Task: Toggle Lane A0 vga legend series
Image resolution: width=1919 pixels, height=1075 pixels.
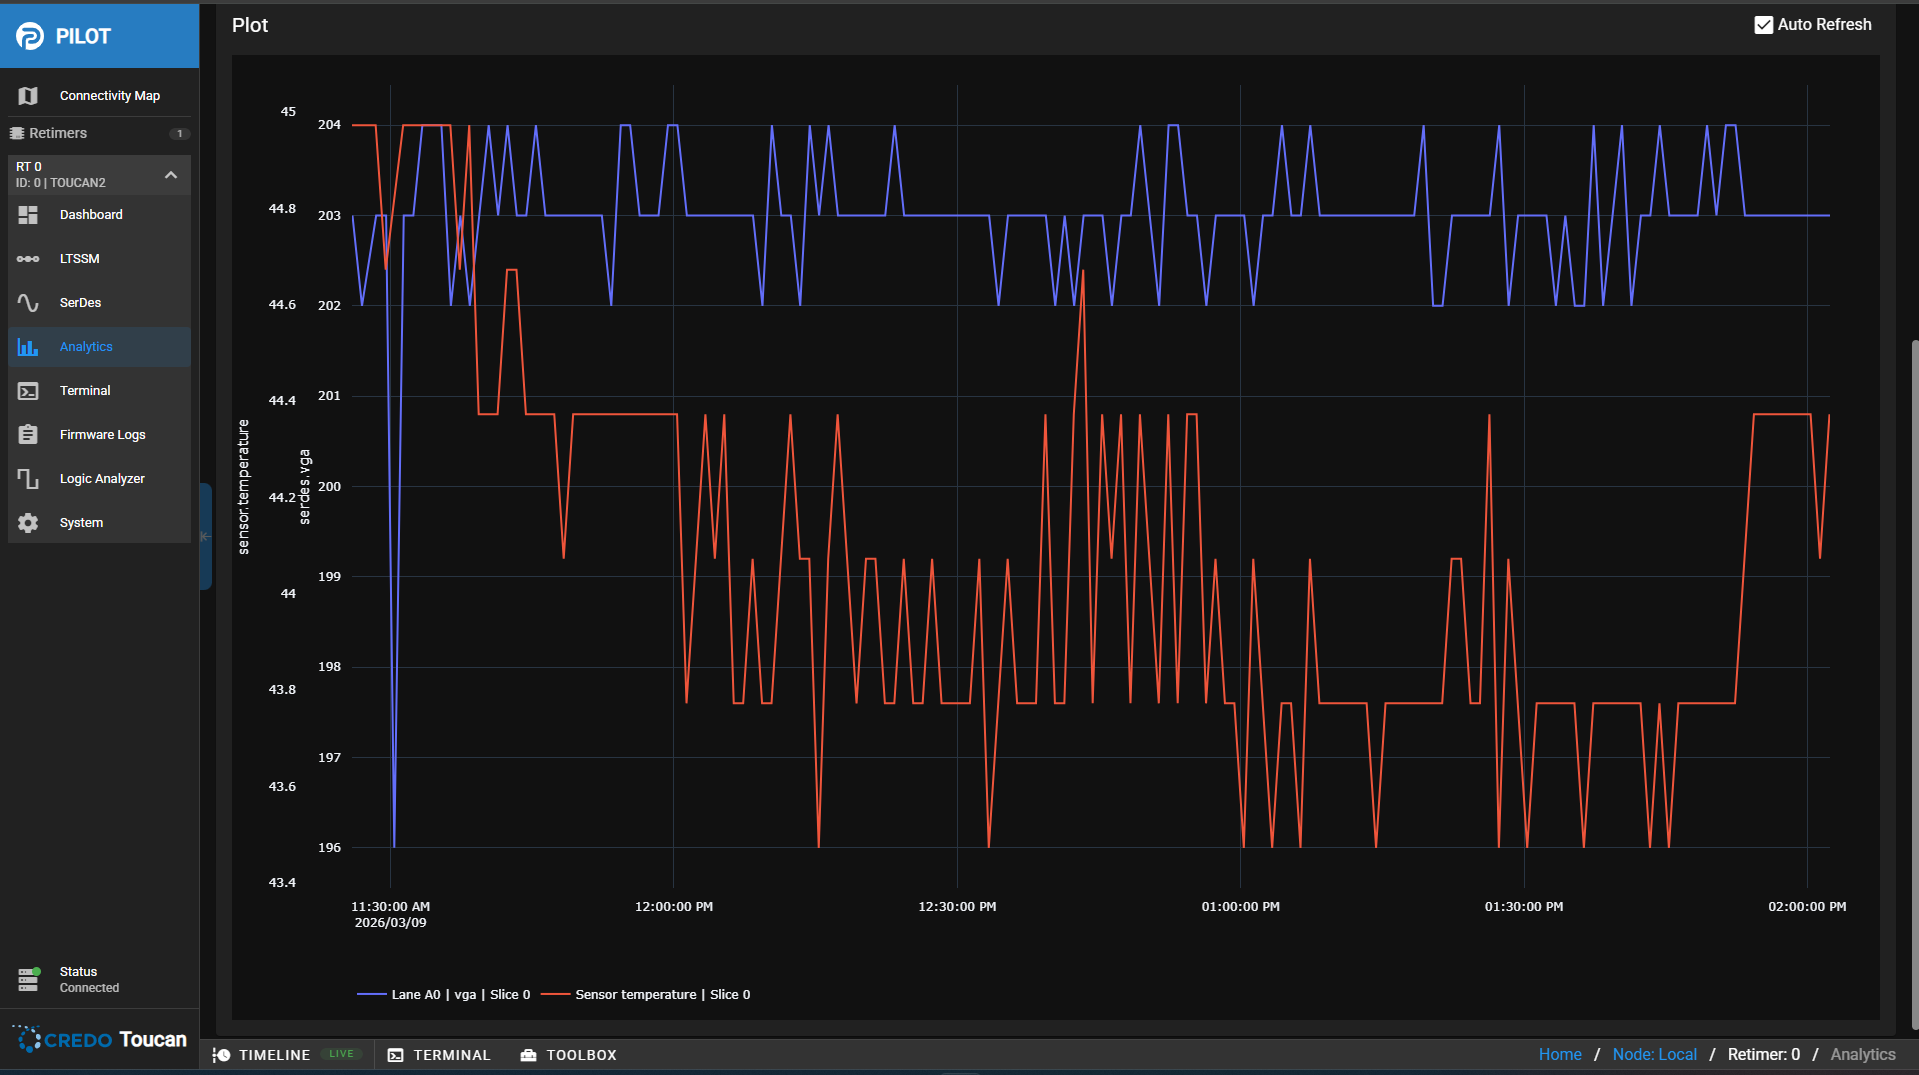Action: pos(444,994)
